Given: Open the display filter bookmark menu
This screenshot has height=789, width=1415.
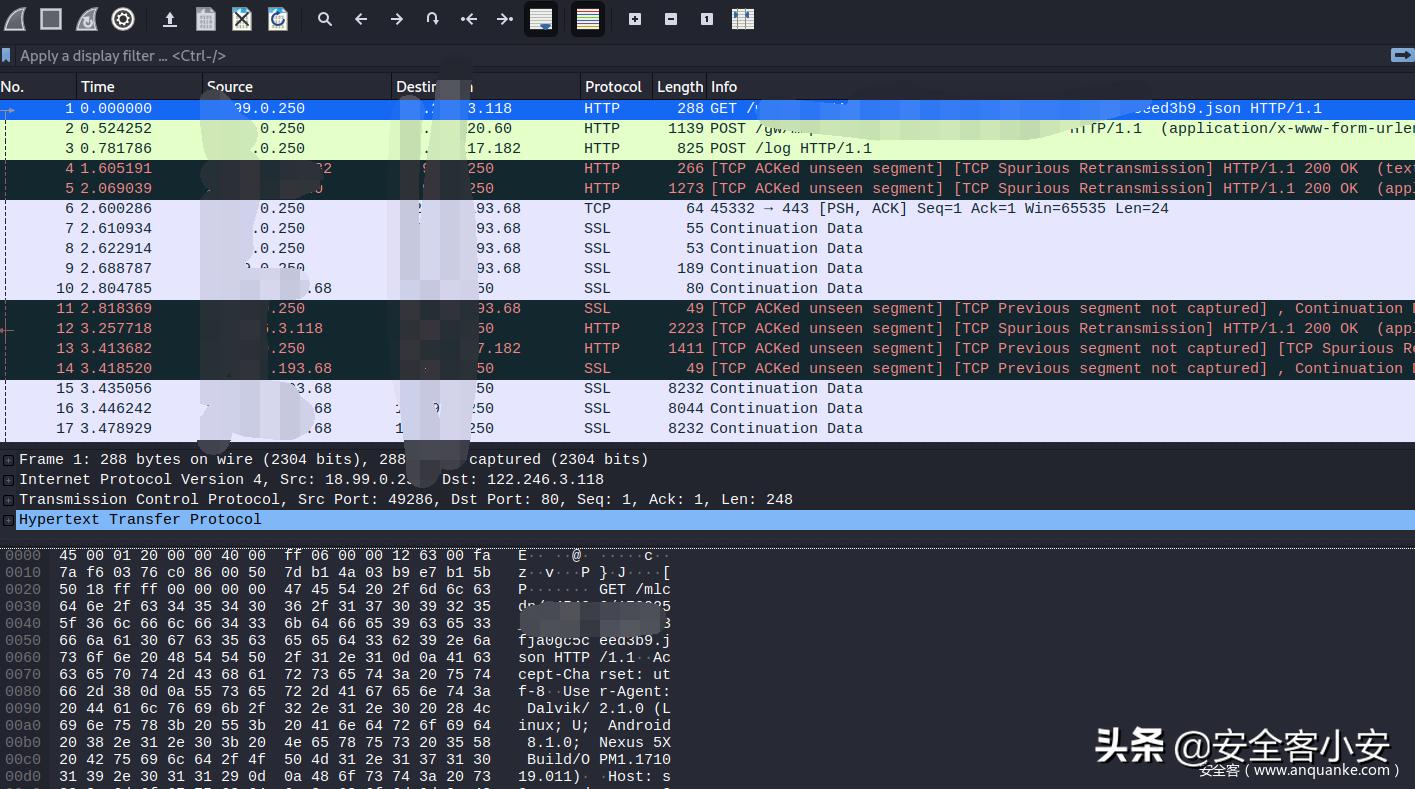Looking at the screenshot, I should click(x=7, y=56).
